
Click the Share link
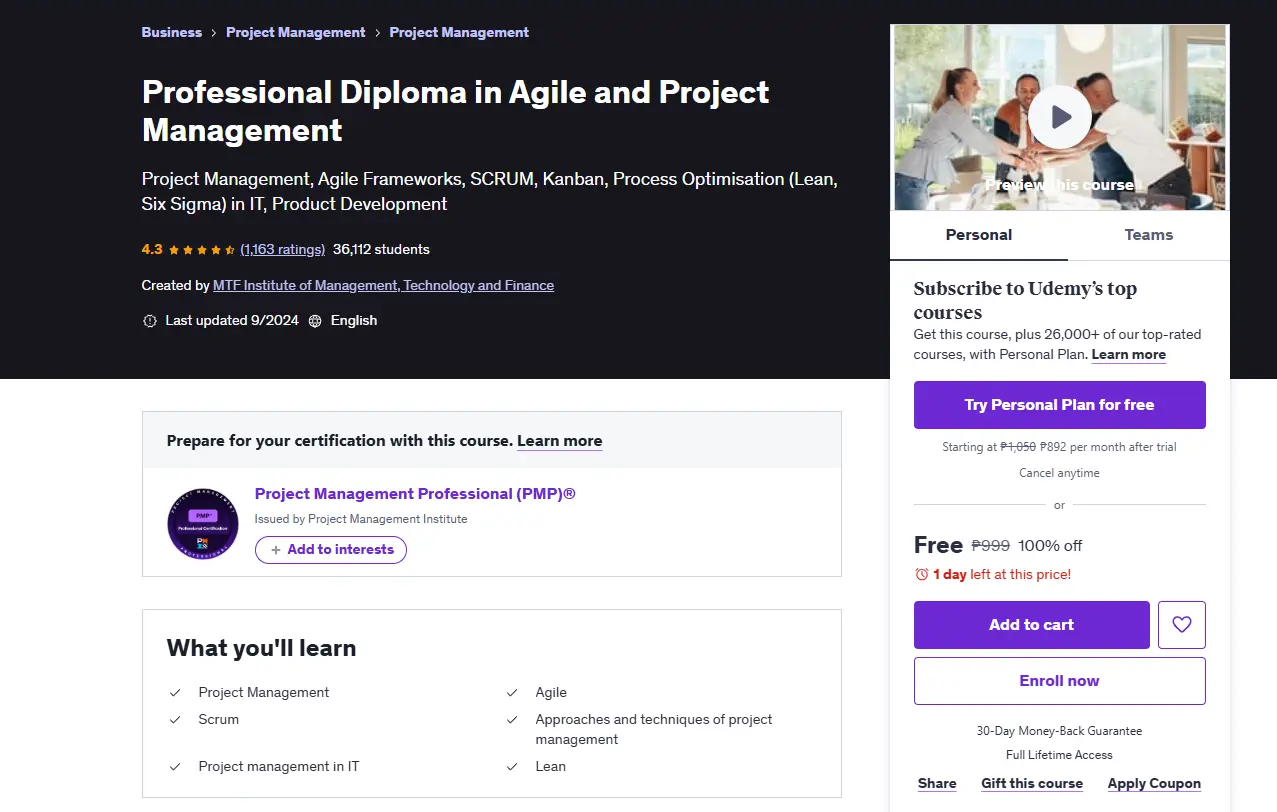937,784
